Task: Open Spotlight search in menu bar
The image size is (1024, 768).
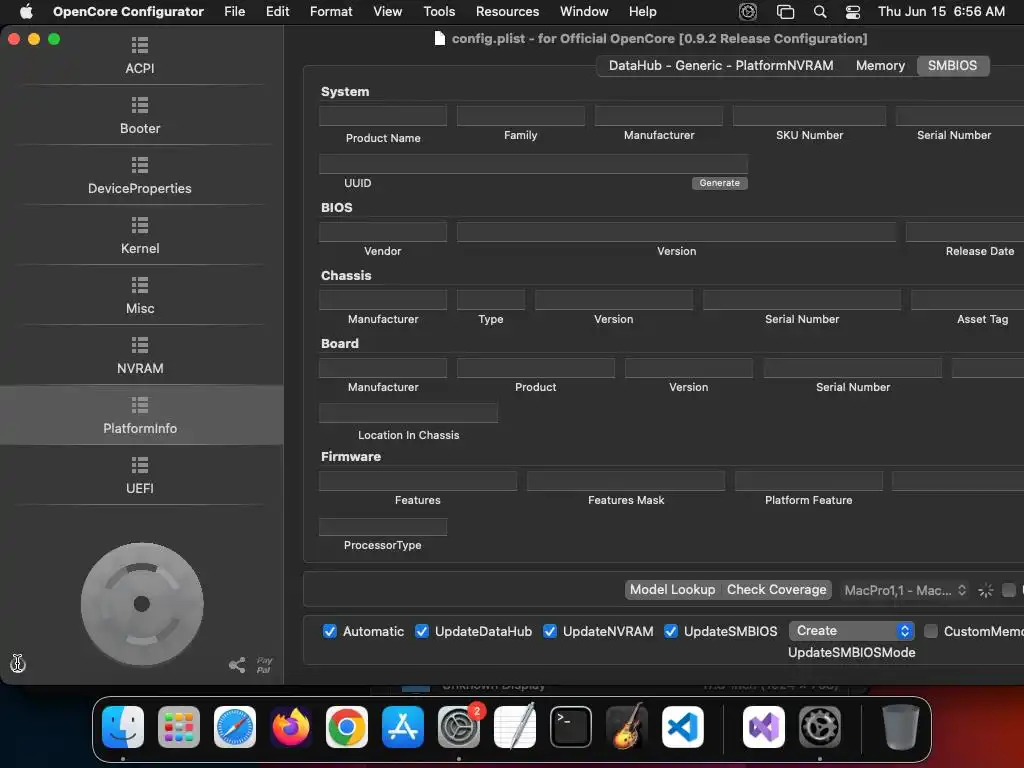Action: tap(820, 12)
